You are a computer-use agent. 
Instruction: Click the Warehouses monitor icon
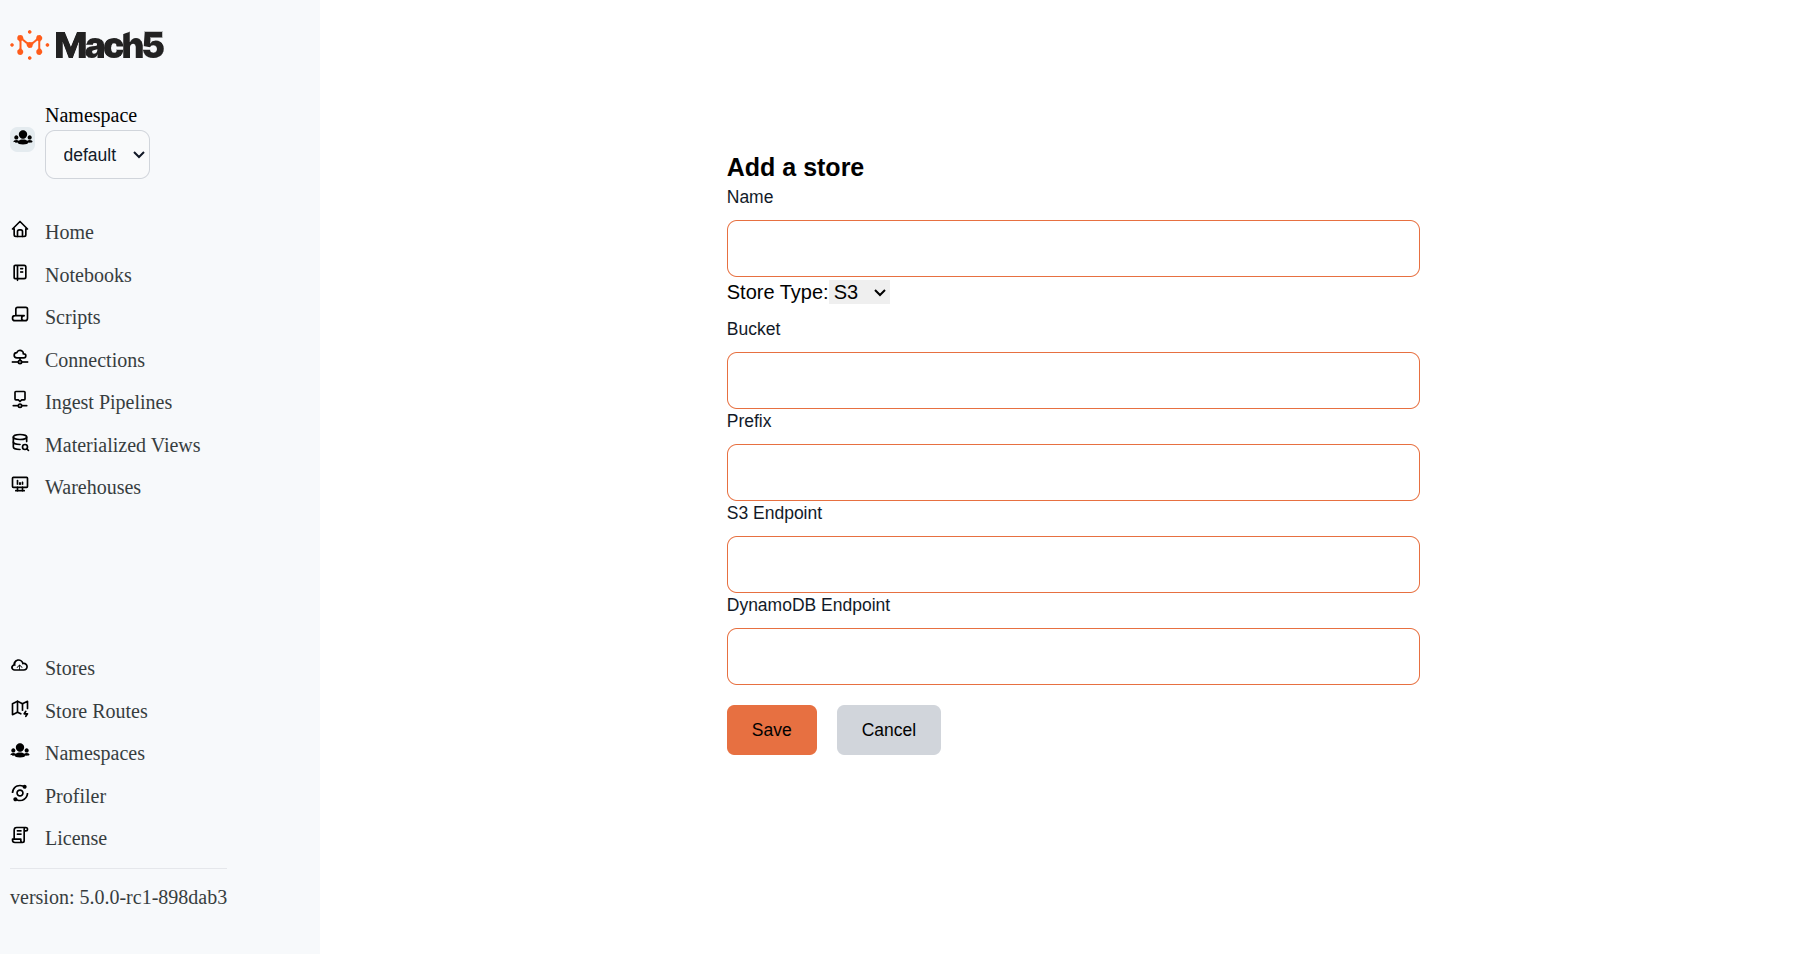pos(20,485)
